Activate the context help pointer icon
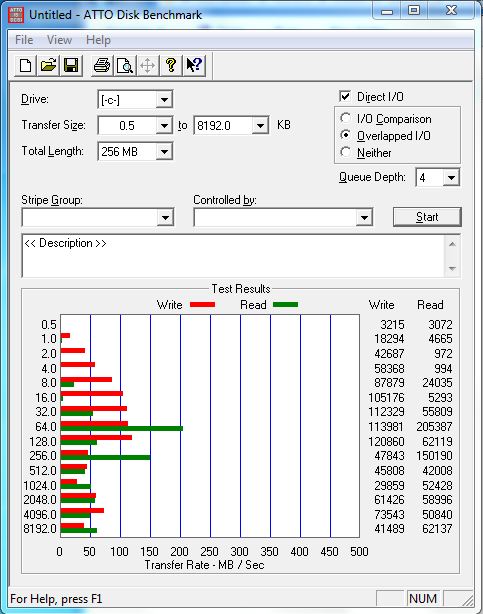Image resolution: width=483 pixels, height=614 pixels. pyautogui.click(x=194, y=65)
